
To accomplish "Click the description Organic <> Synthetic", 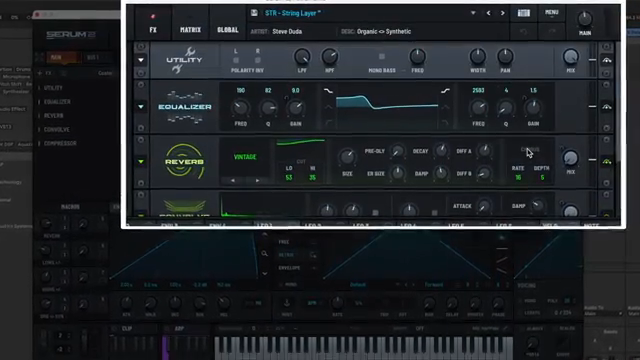I will pos(384,31).
